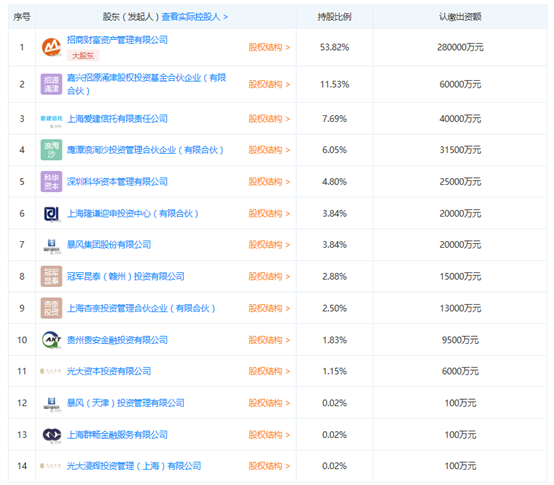Select the 4.80% shareholding cell
554x485 pixels.
(x=334, y=182)
